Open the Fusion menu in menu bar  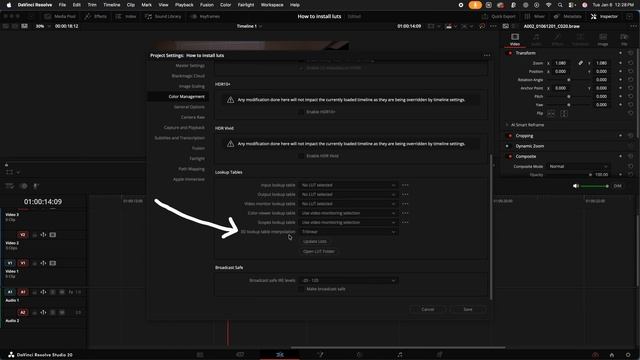coord(207,5)
